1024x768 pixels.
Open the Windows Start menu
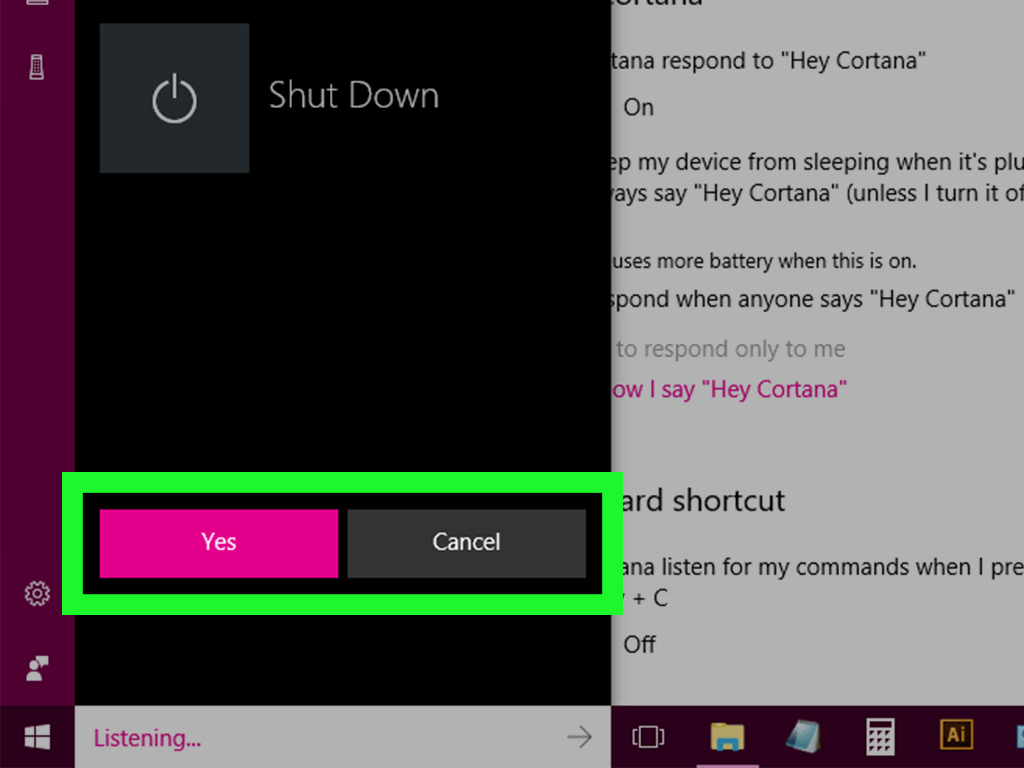37,737
